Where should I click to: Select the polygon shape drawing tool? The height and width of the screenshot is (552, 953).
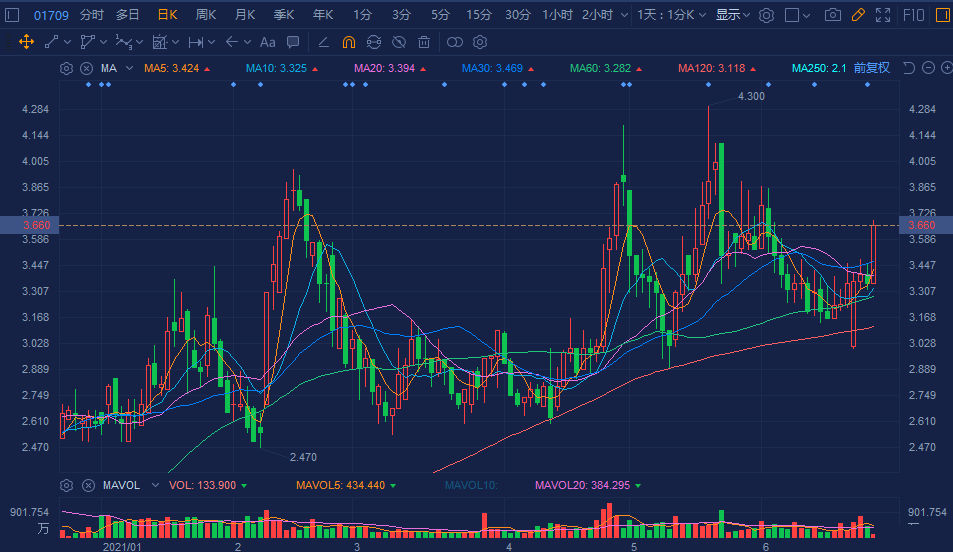tap(88, 42)
